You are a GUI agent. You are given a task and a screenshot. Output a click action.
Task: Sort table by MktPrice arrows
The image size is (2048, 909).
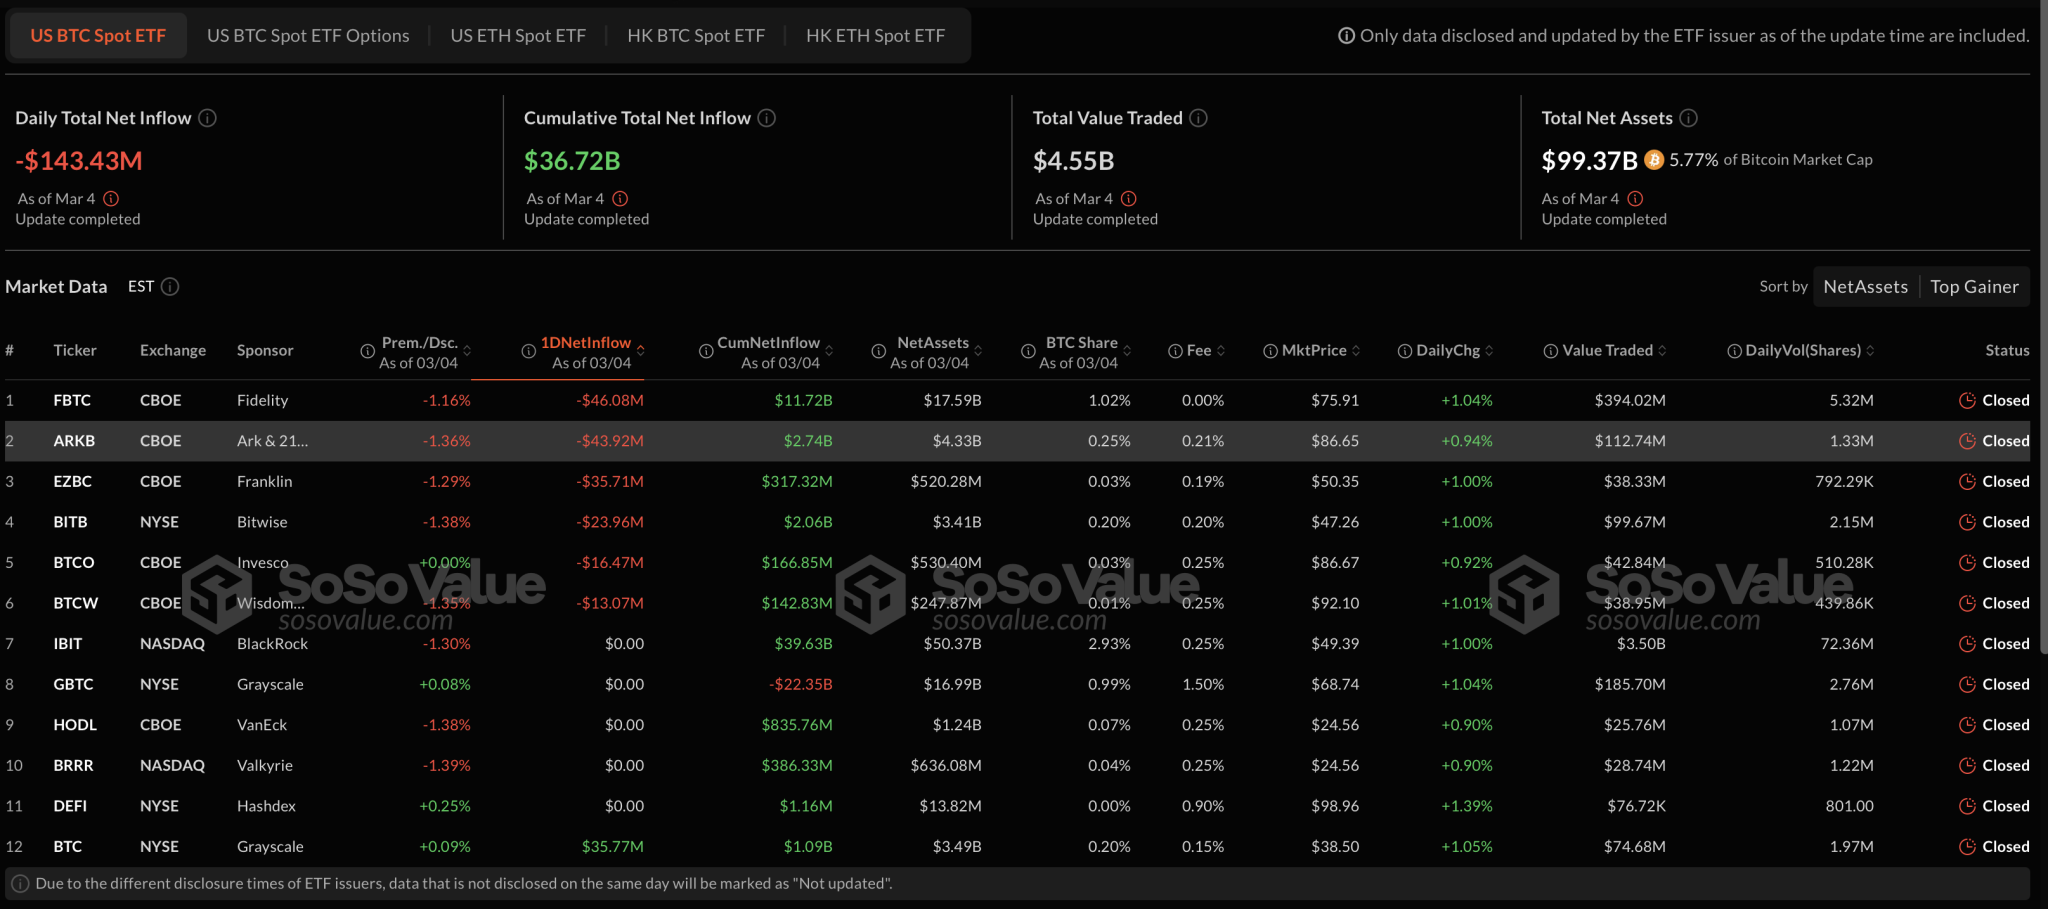(x=1356, y=351)
